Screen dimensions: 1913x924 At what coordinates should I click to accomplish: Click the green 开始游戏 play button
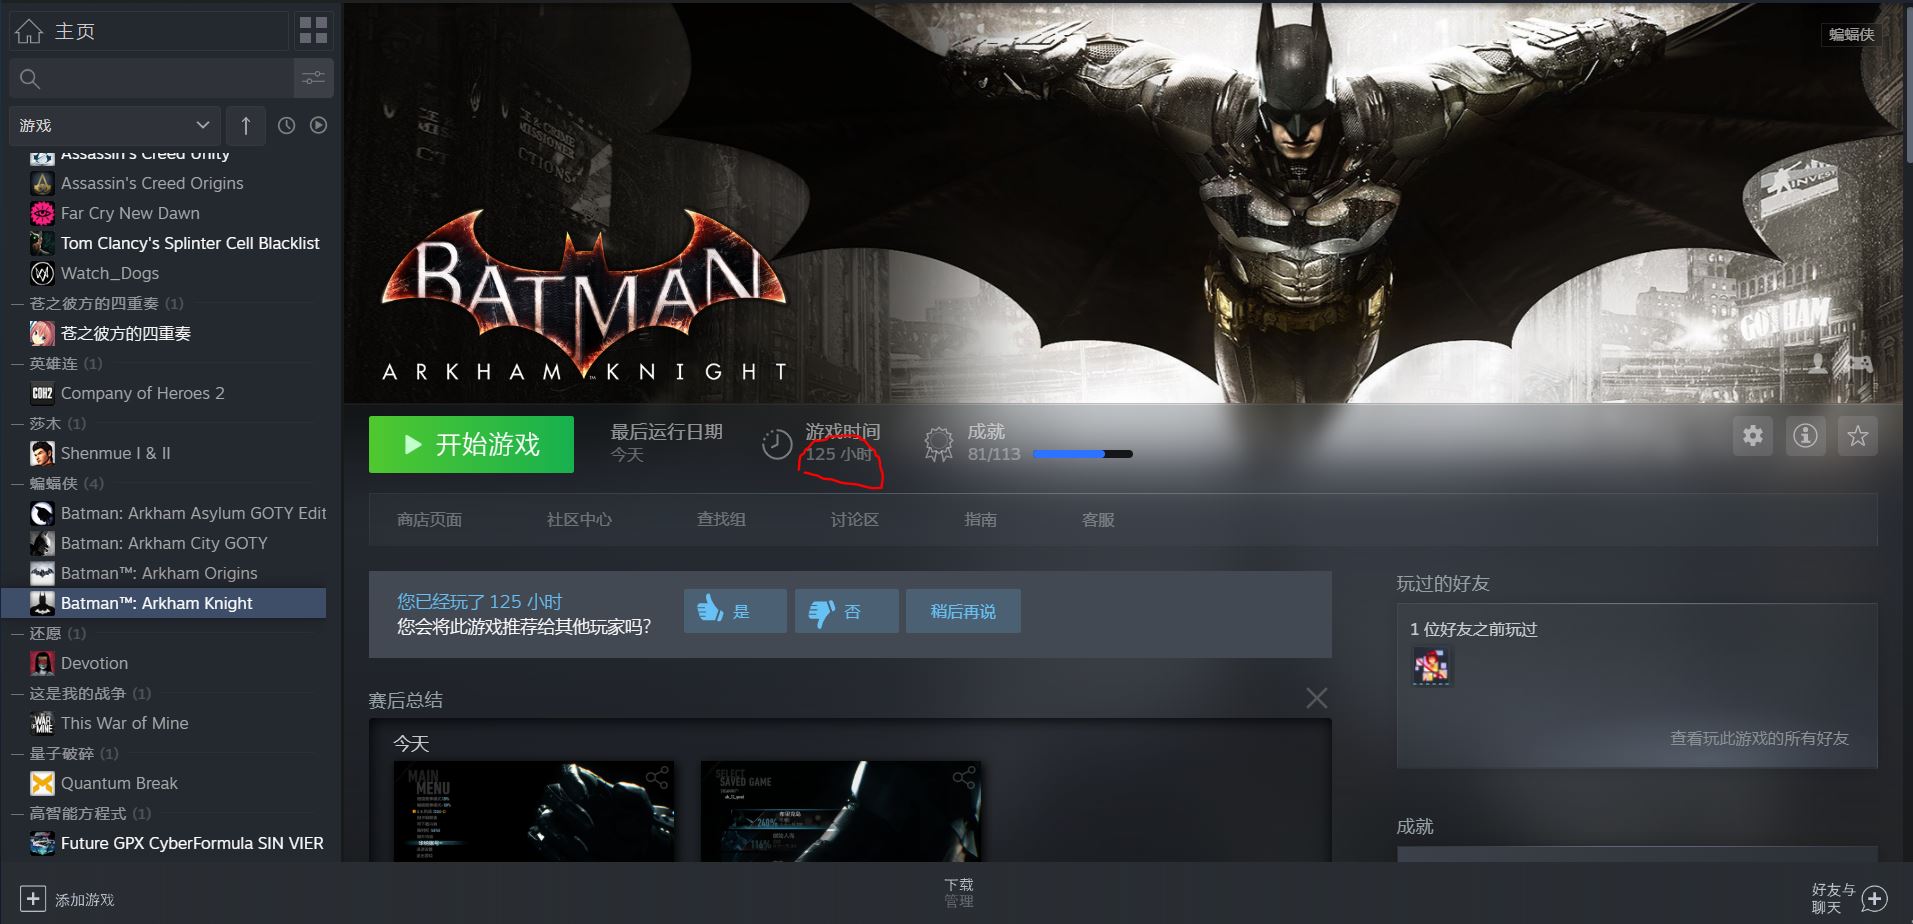471,444
